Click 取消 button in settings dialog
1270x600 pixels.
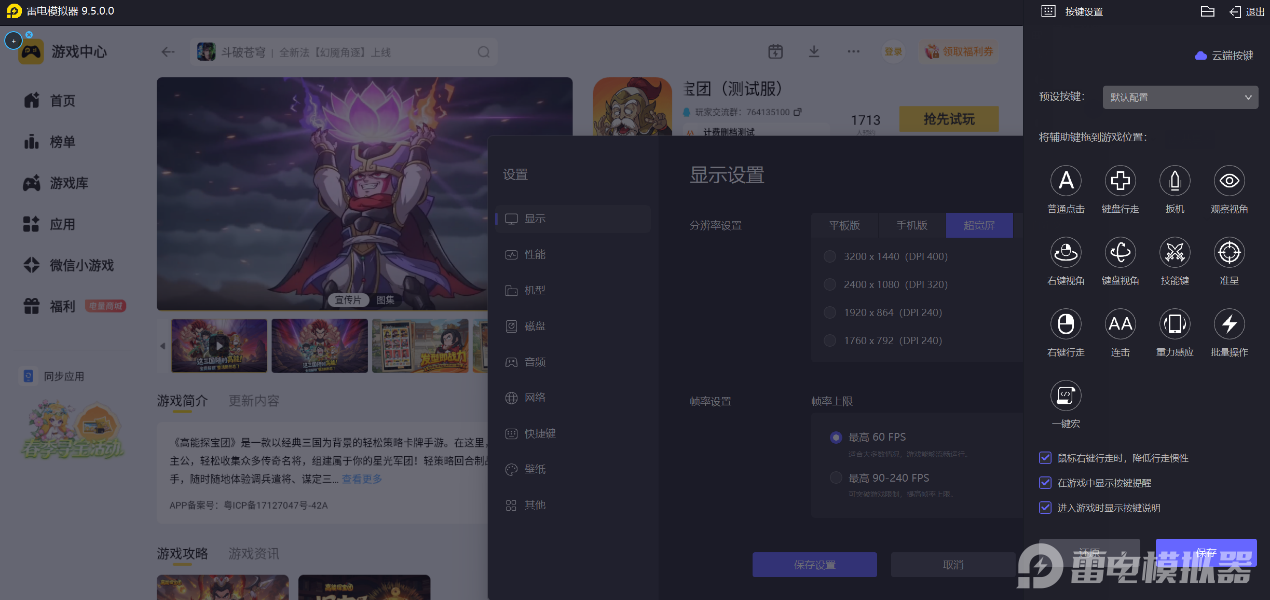click(x=953, y=565)
